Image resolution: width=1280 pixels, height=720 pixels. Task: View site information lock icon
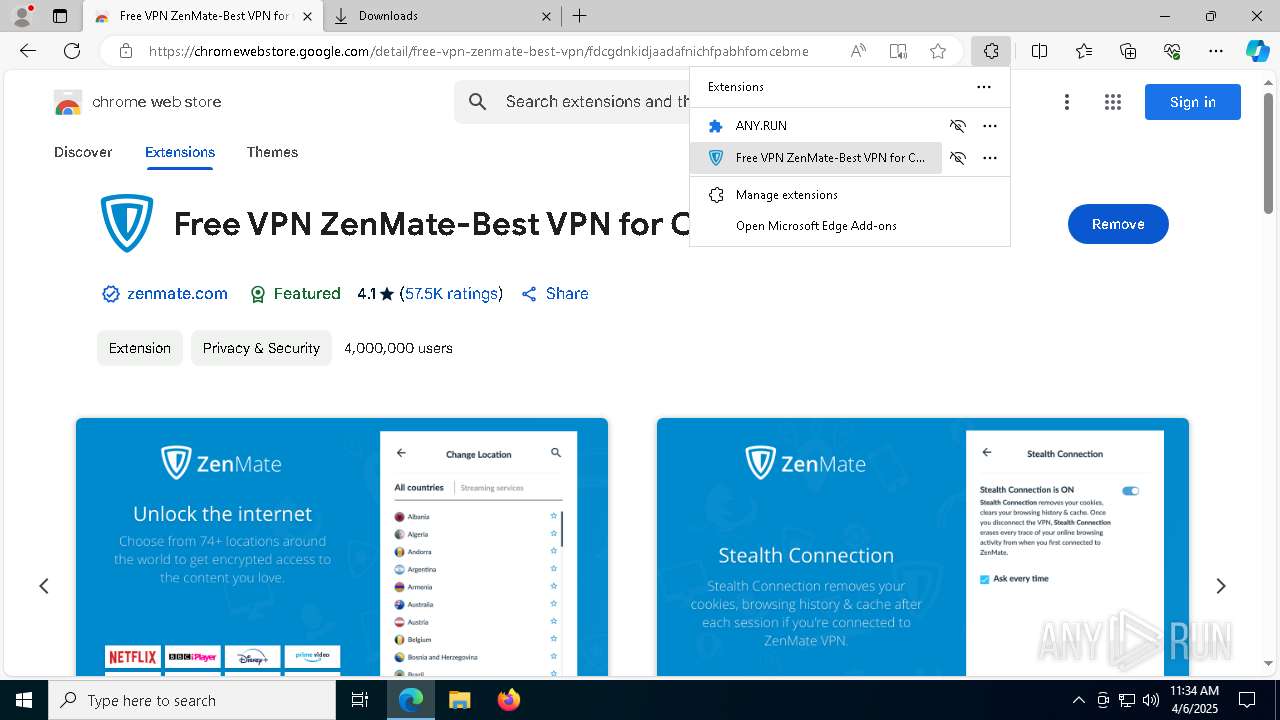[125, 51]
